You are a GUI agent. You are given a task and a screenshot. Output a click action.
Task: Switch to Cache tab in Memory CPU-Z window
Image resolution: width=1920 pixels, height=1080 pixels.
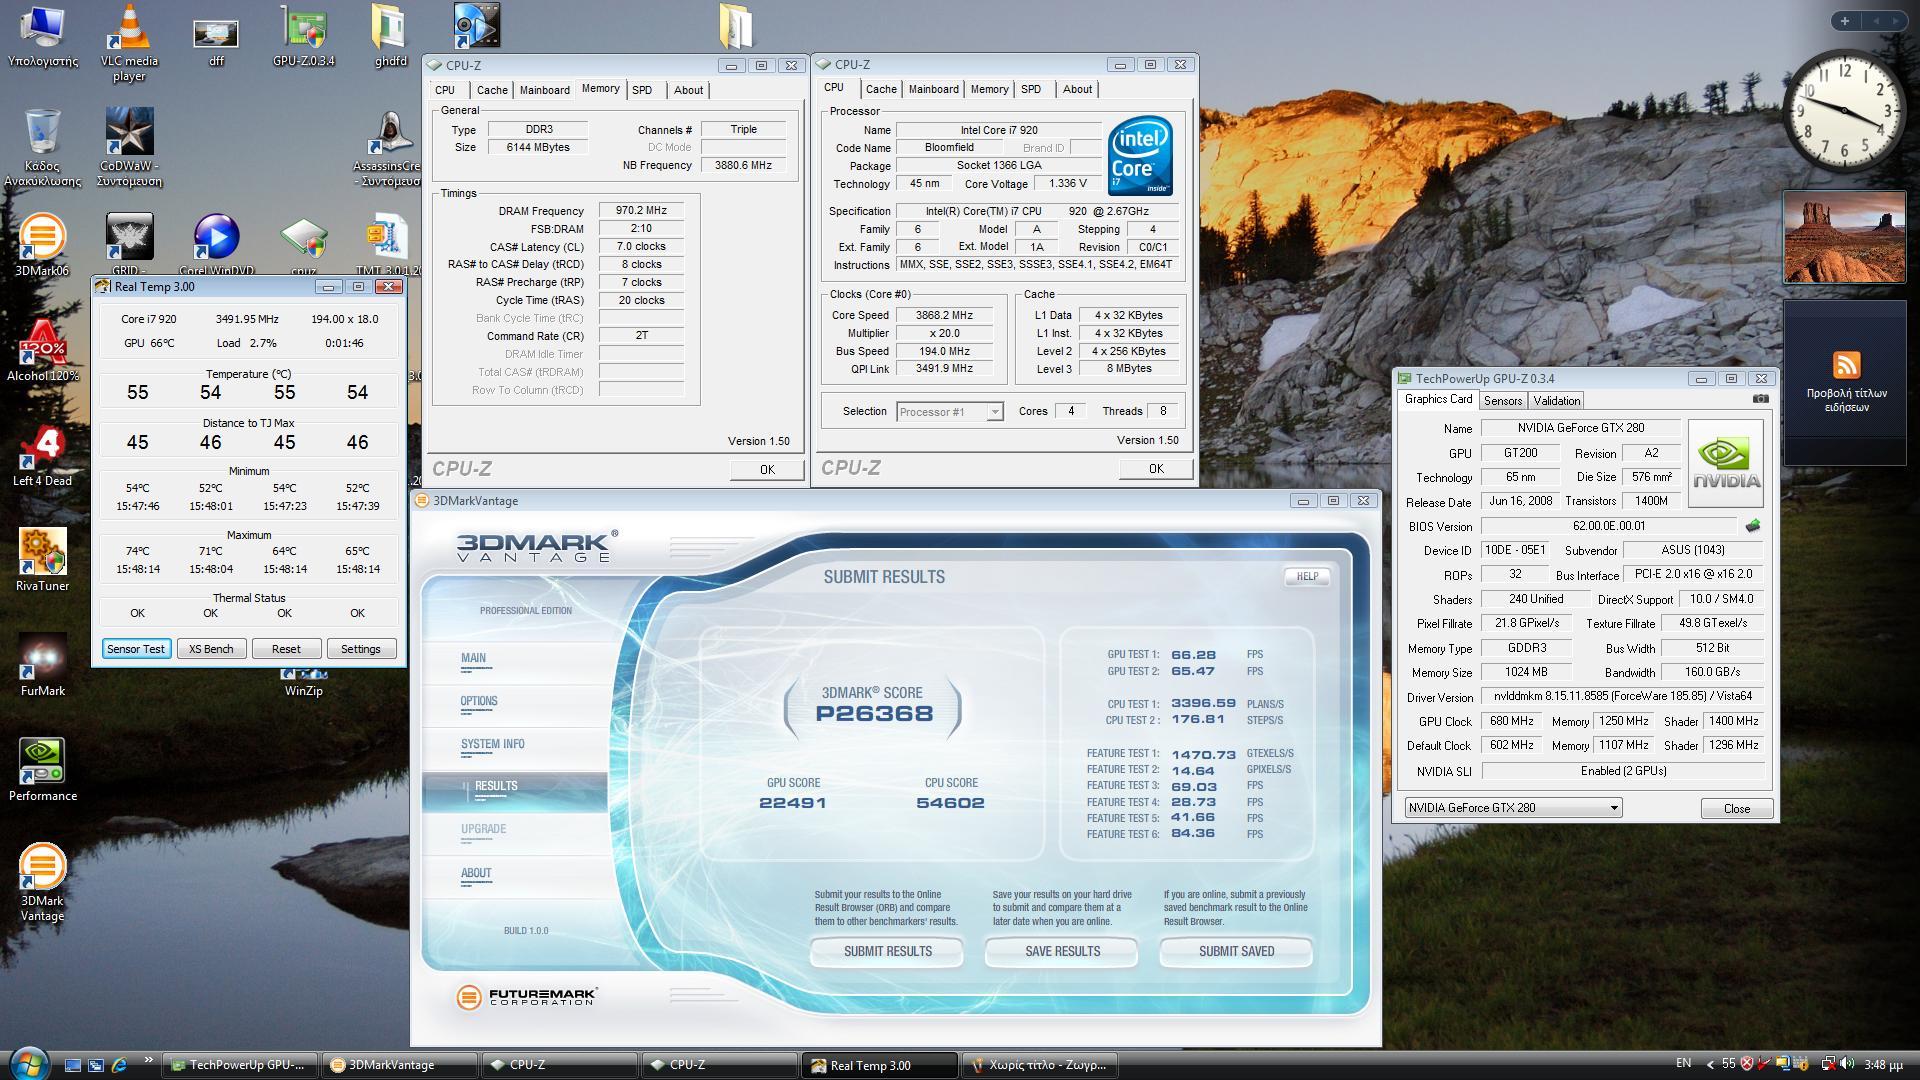coord(492,90)
